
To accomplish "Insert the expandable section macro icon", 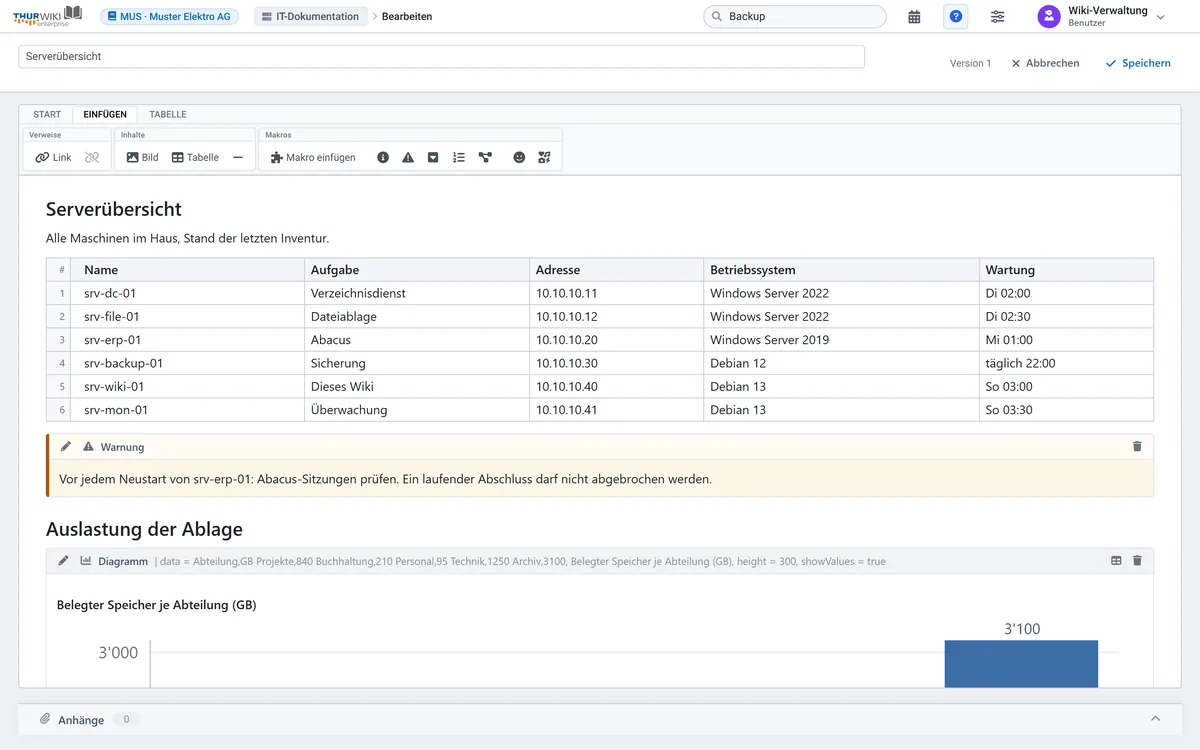I will tap(433, 157).
